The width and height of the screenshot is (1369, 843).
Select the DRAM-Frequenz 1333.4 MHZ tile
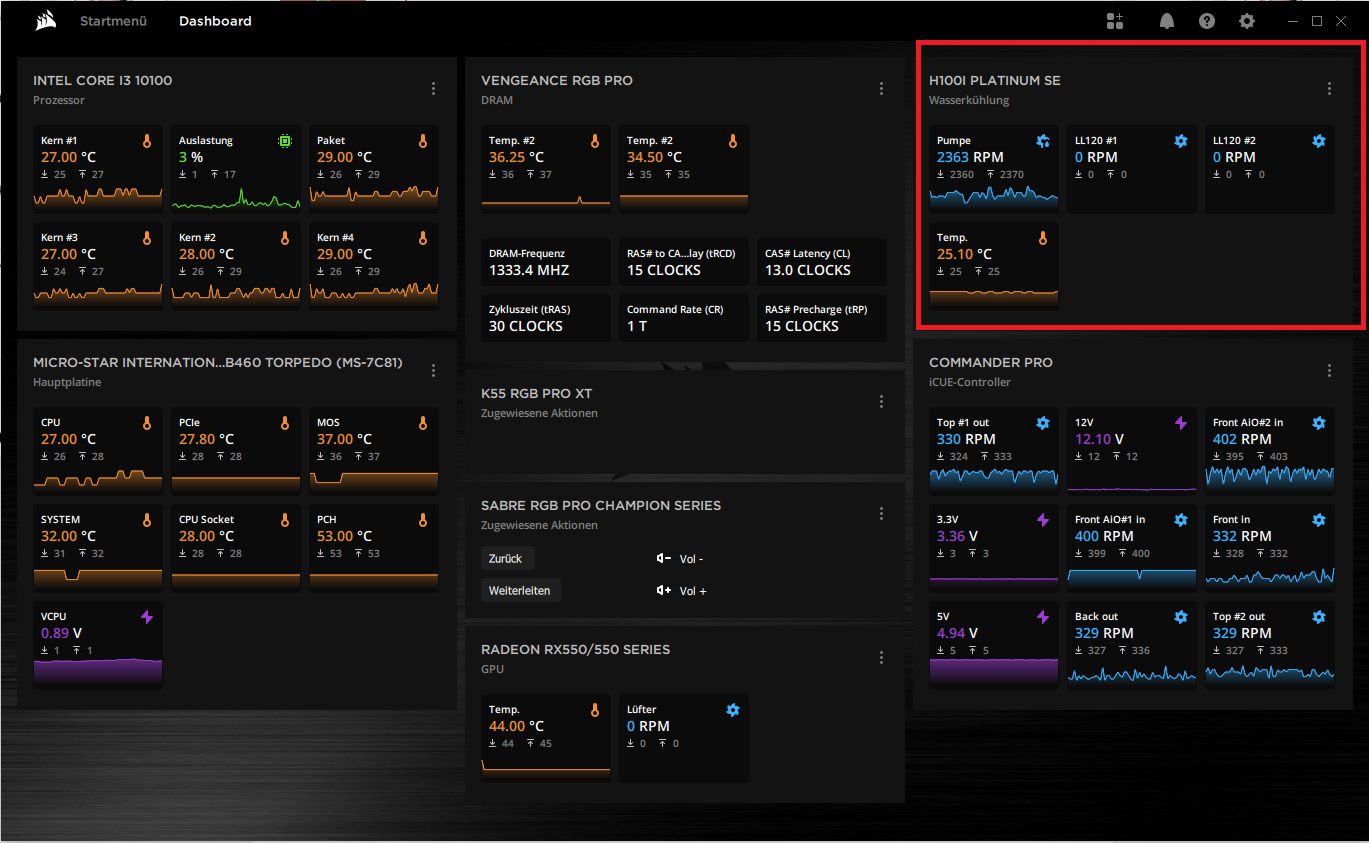pyautogui.click(x=546, y=262)
